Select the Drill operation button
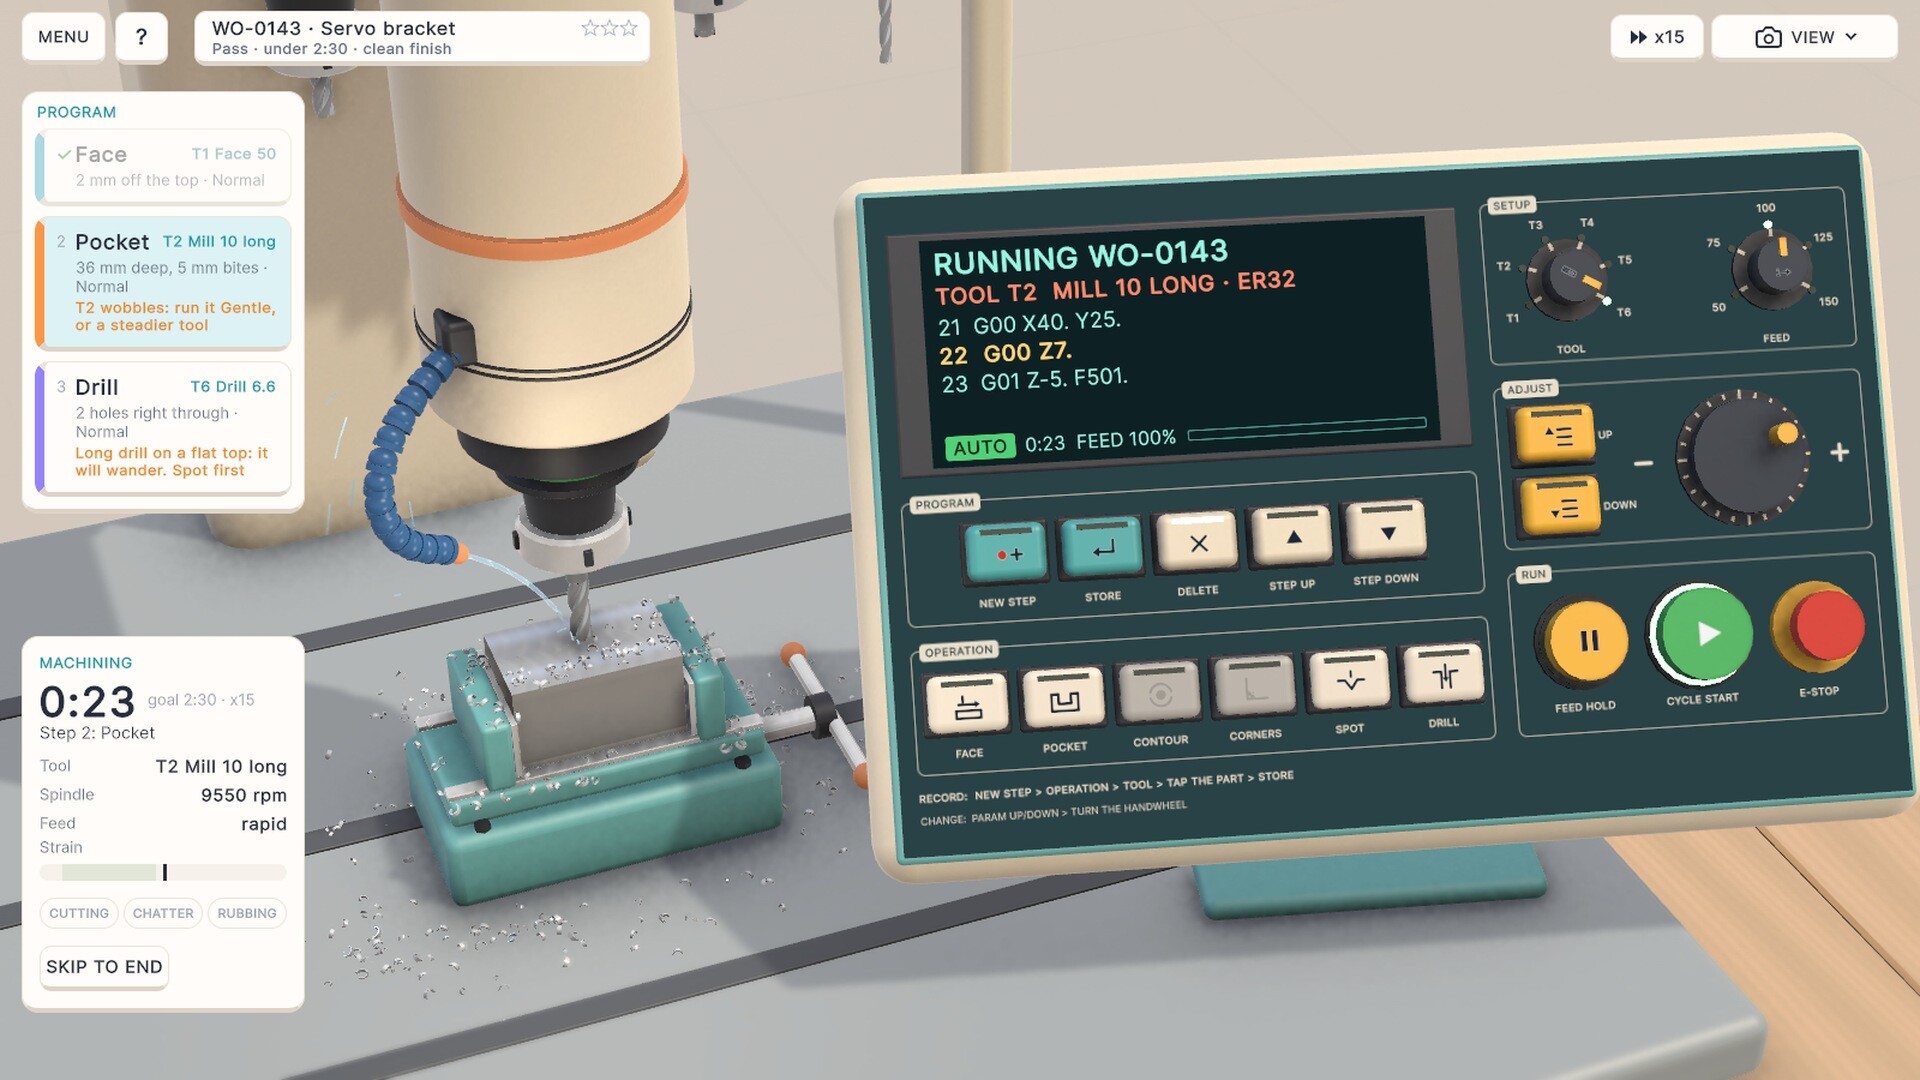This screenshot has height=1080, width=1920. click(1443, 675)
